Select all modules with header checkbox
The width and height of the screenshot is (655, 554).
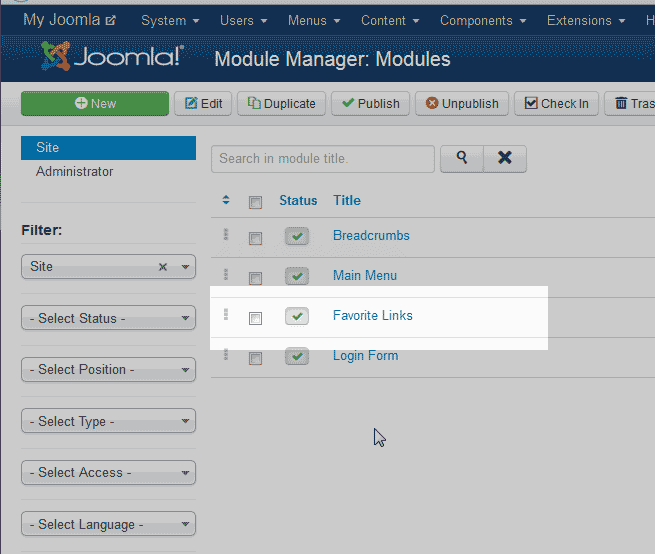[255, 202]
